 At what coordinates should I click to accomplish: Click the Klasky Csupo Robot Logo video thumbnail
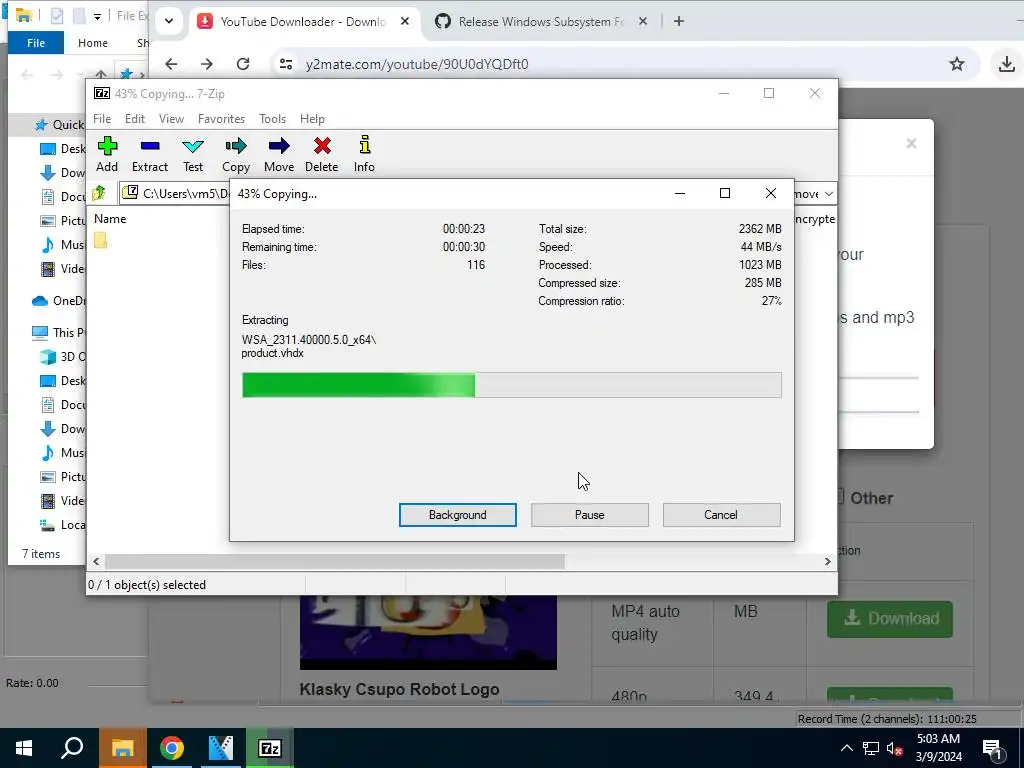click(x=428, y=632)
